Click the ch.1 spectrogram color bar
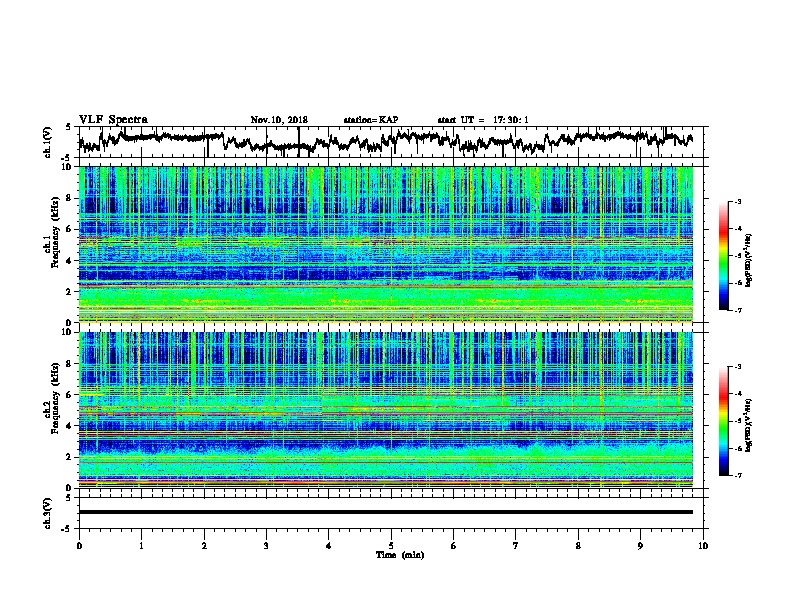Screen dimensions: 792x612 (x=724, y=256)
